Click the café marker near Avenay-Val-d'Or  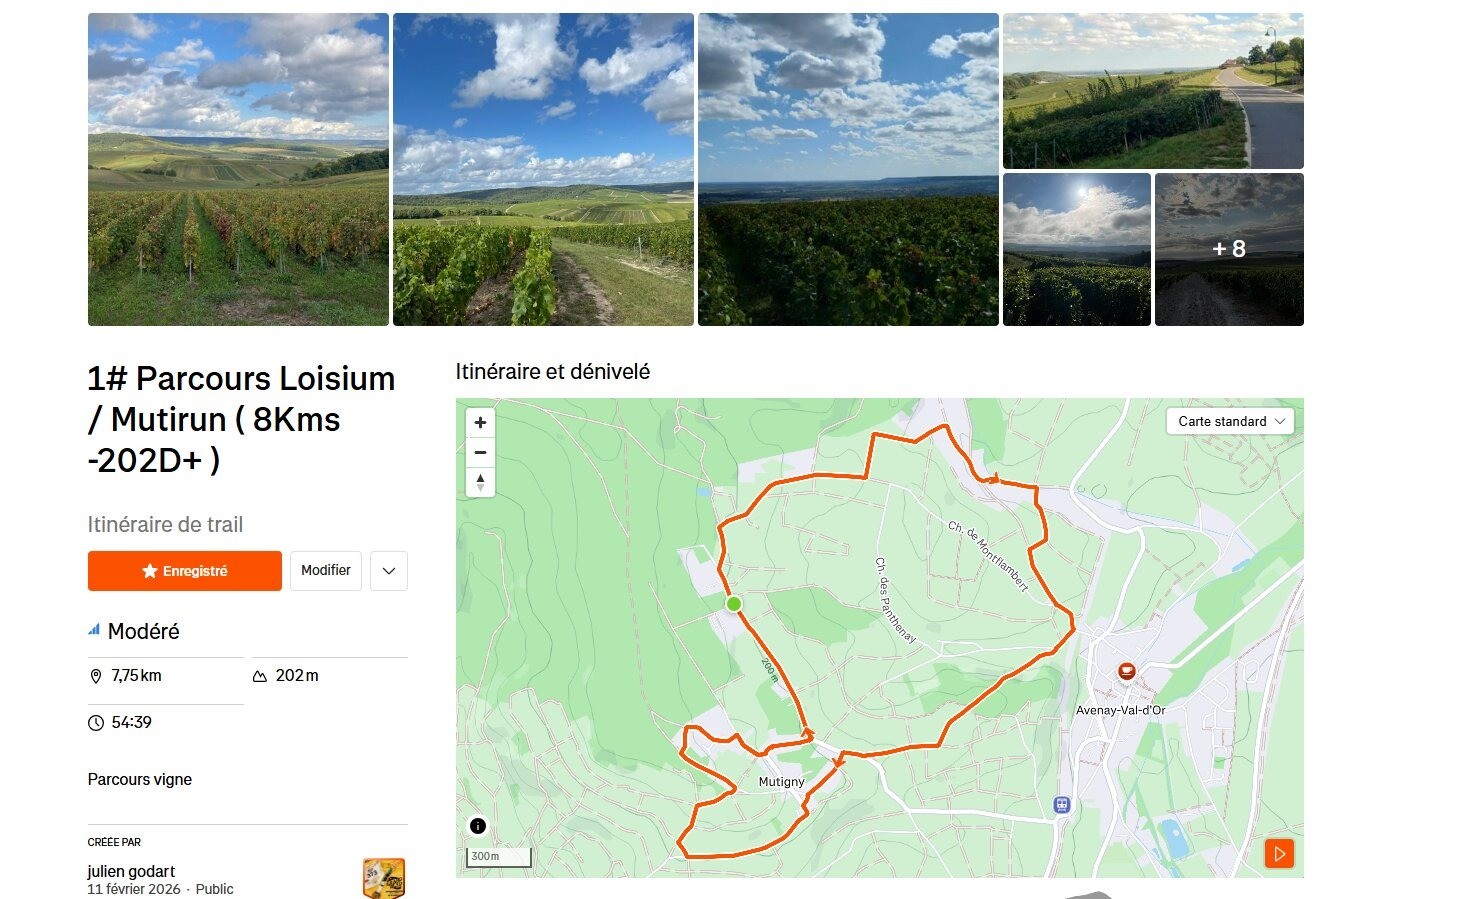click(x=1127, y=671)
